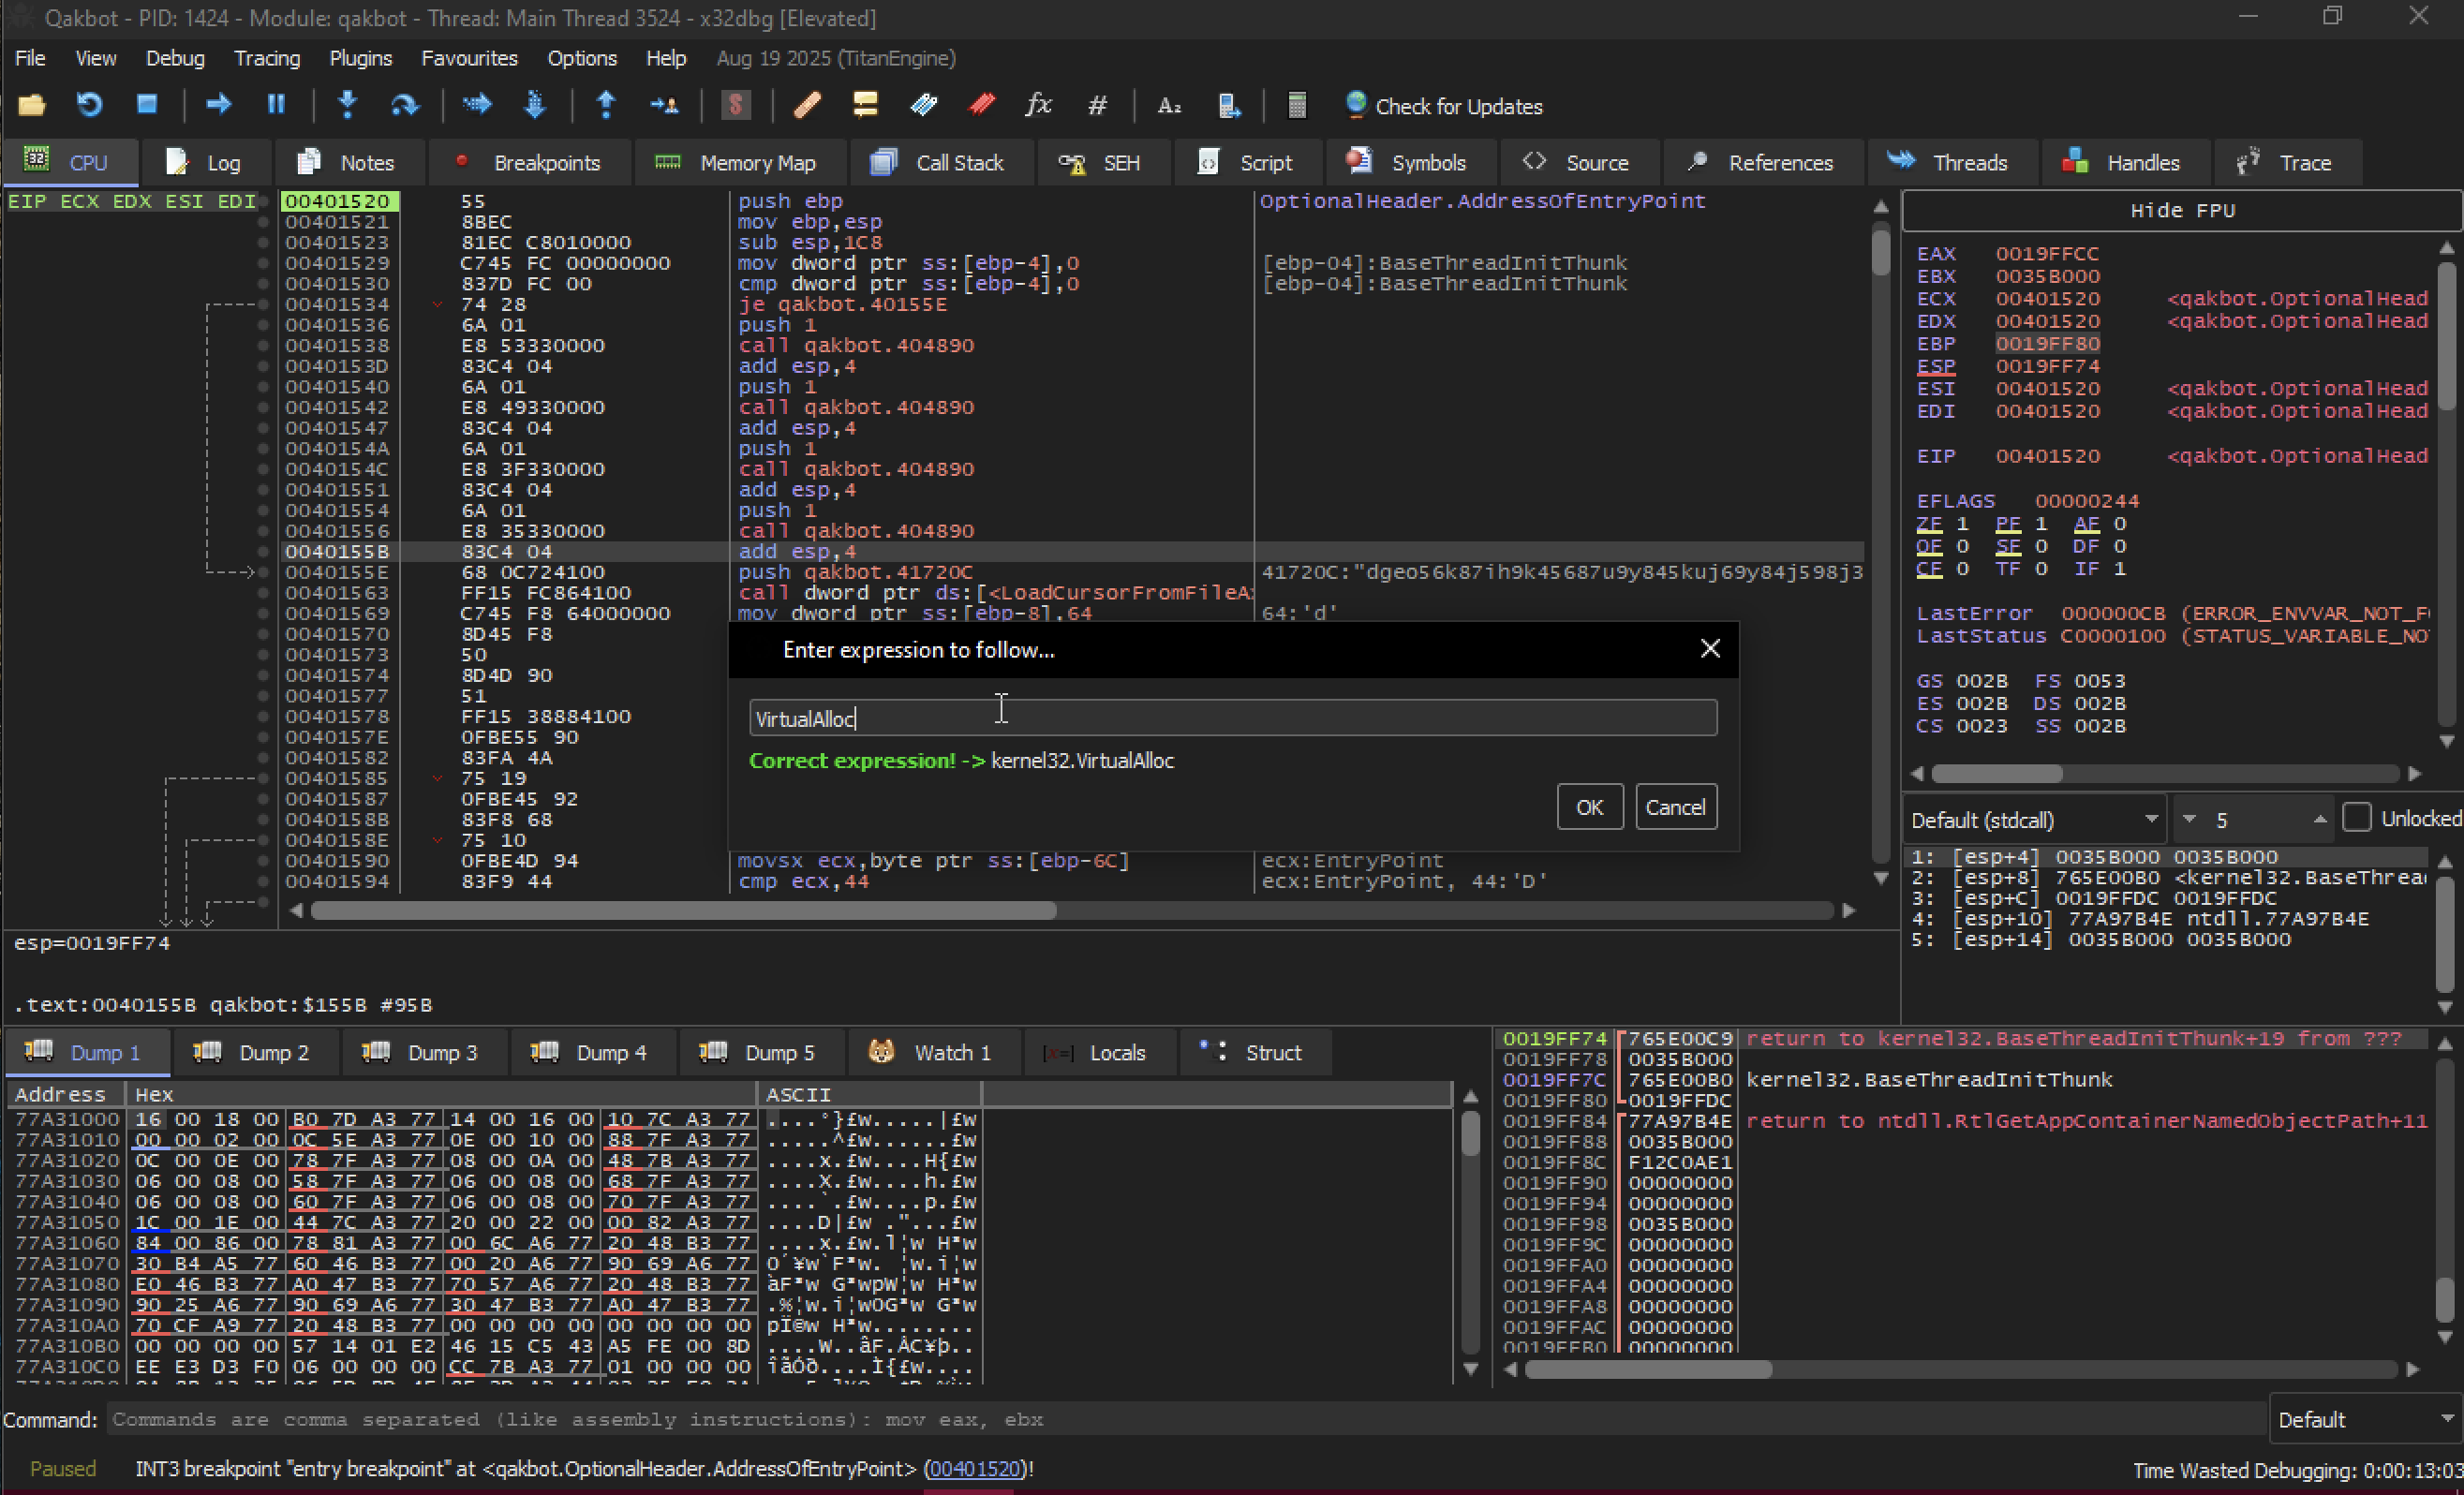Open Labels with the blue tags icon

(923, 105)
